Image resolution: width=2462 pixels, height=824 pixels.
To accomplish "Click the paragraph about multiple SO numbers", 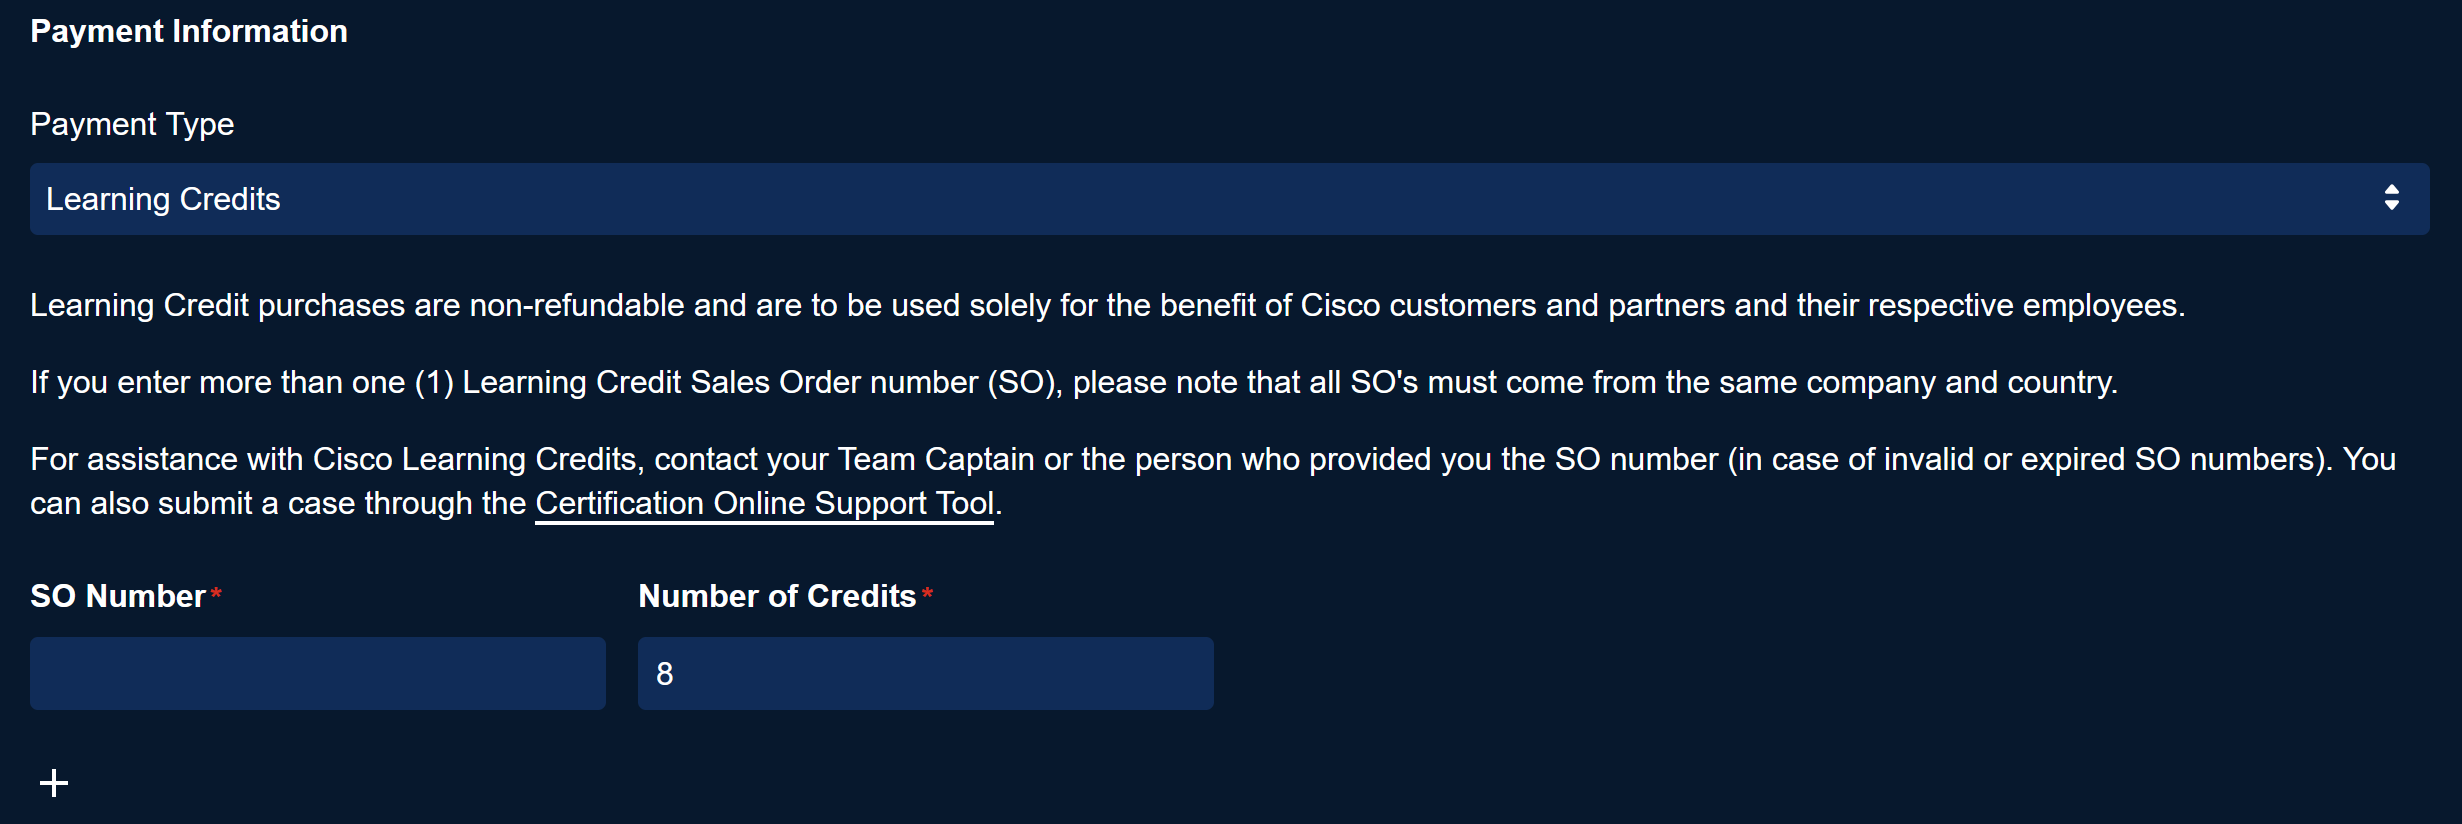I will tap(1073, 382).
